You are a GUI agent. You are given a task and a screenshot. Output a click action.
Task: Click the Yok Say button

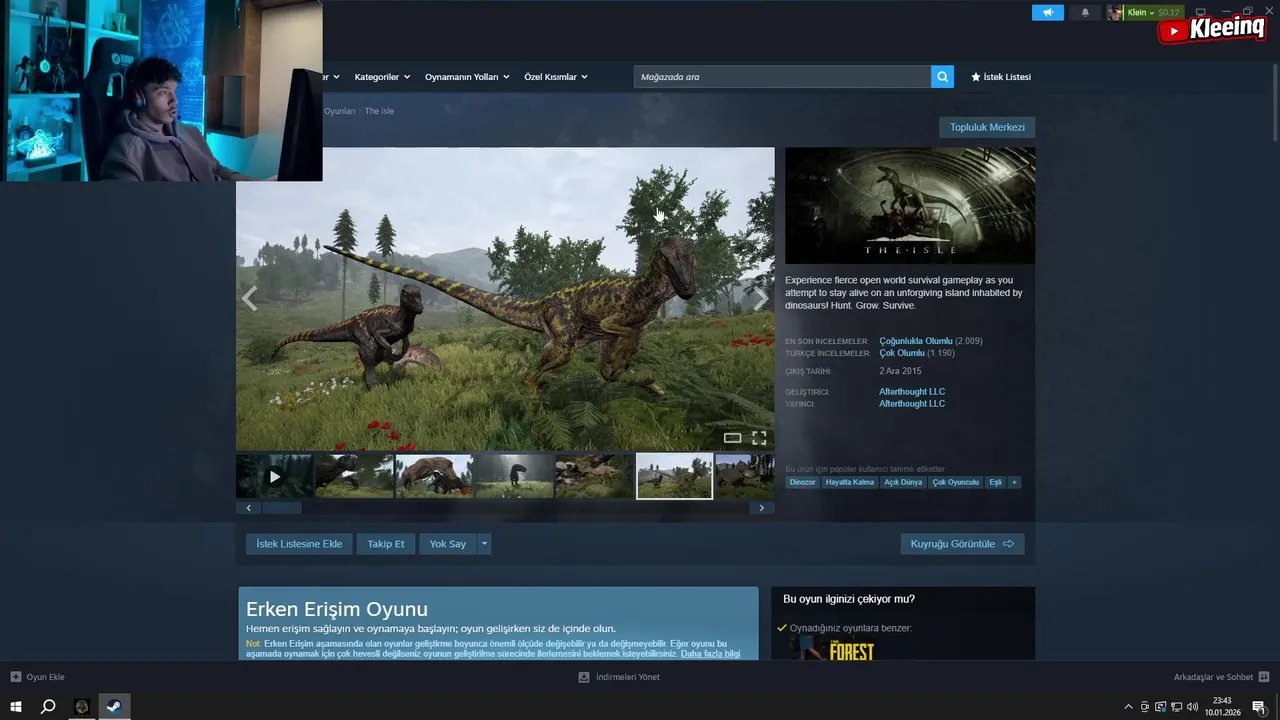pos(448,544)
